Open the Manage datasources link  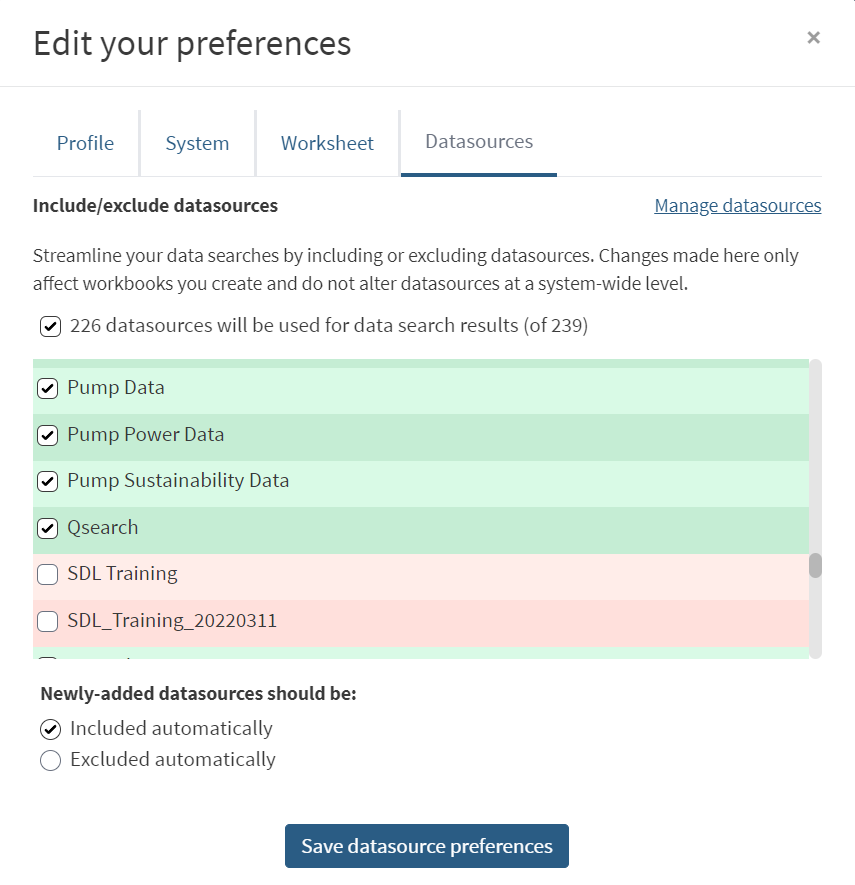pos(737,205)
